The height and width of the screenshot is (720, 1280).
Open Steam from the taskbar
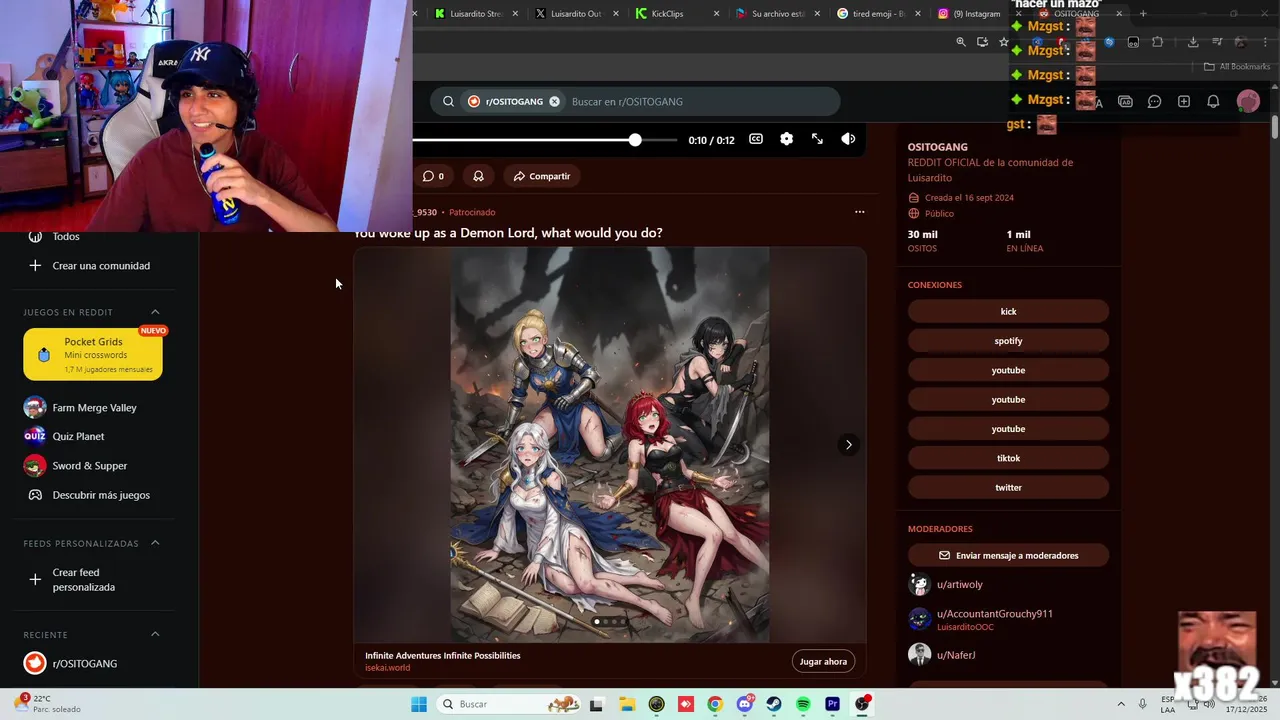pyautogui.click(x=774, y=704)
